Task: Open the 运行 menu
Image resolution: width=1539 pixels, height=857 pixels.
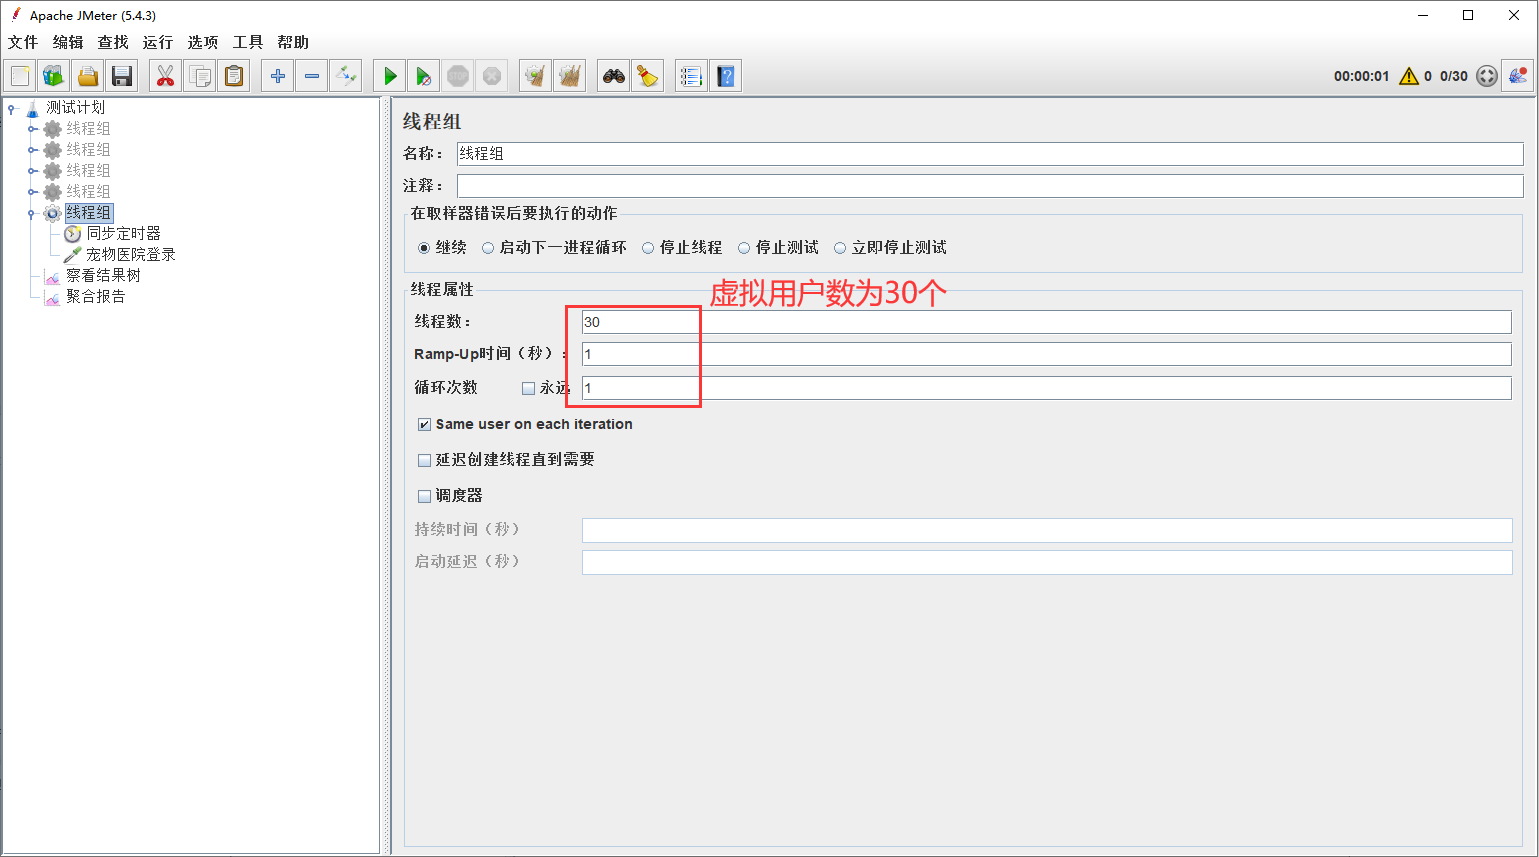Action: point(157,42)
